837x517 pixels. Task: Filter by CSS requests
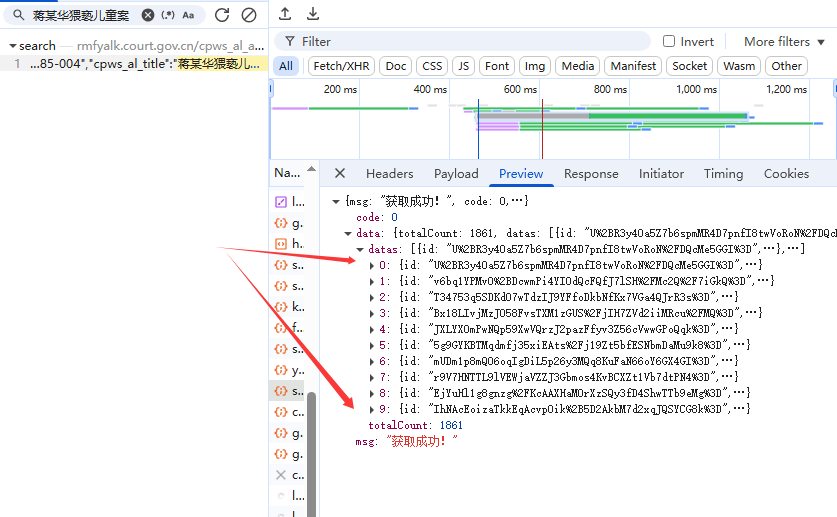click(432, 66)
